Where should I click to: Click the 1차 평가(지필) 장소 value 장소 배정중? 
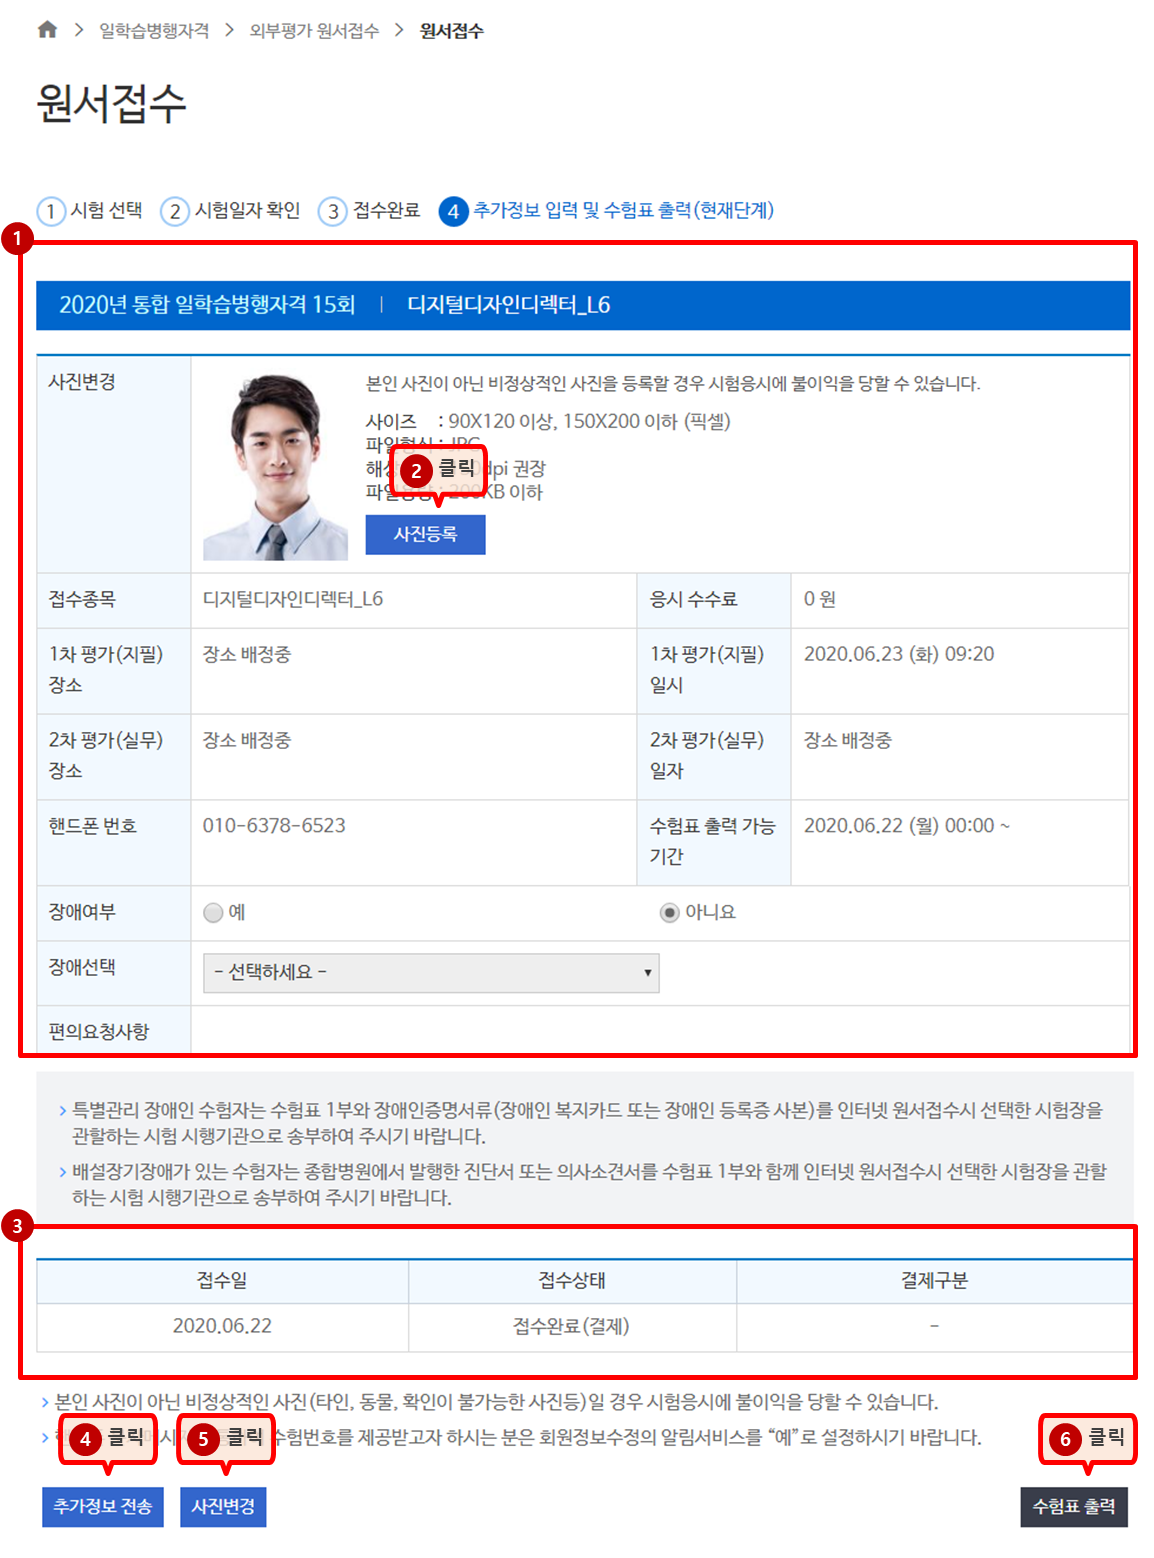247,654
